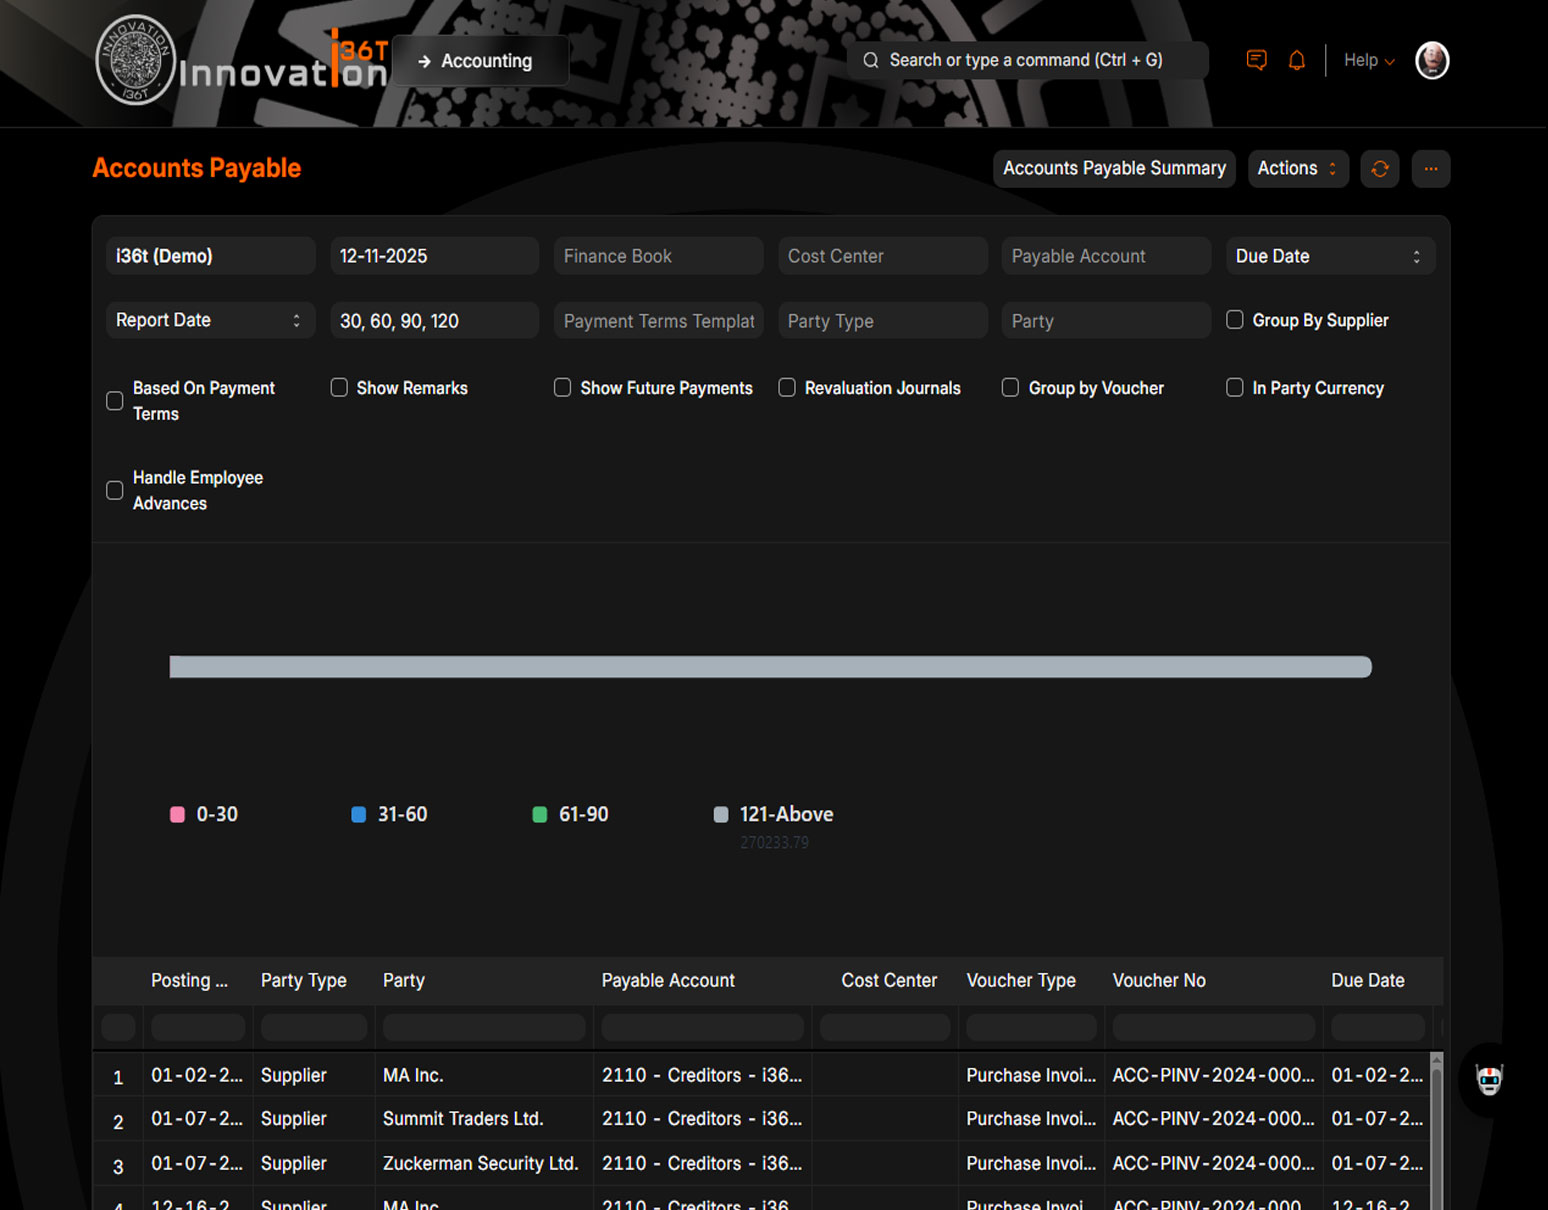Open the three-dot more options menu
This screenshot has height=1210, width=1548.
pos(1430,169)
